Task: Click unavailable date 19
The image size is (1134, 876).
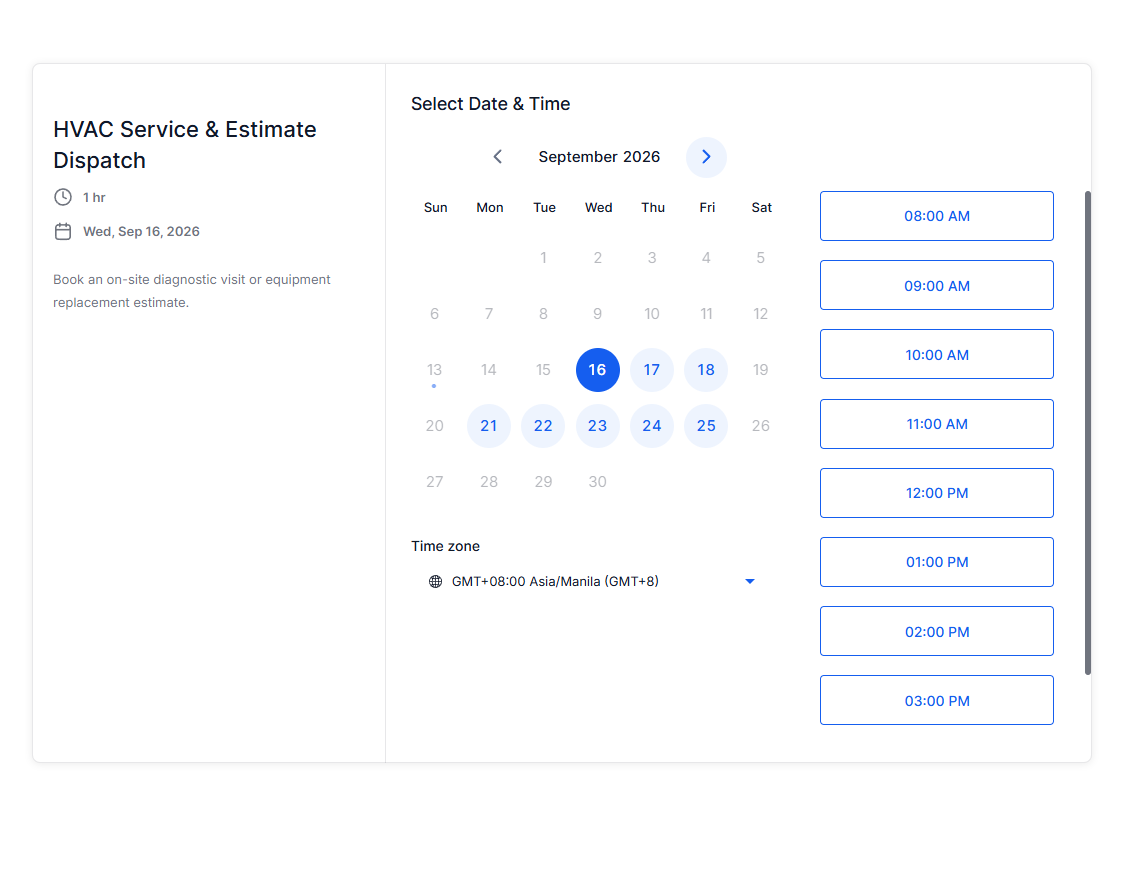Action: pyautogui.click(x=760, y=370)
